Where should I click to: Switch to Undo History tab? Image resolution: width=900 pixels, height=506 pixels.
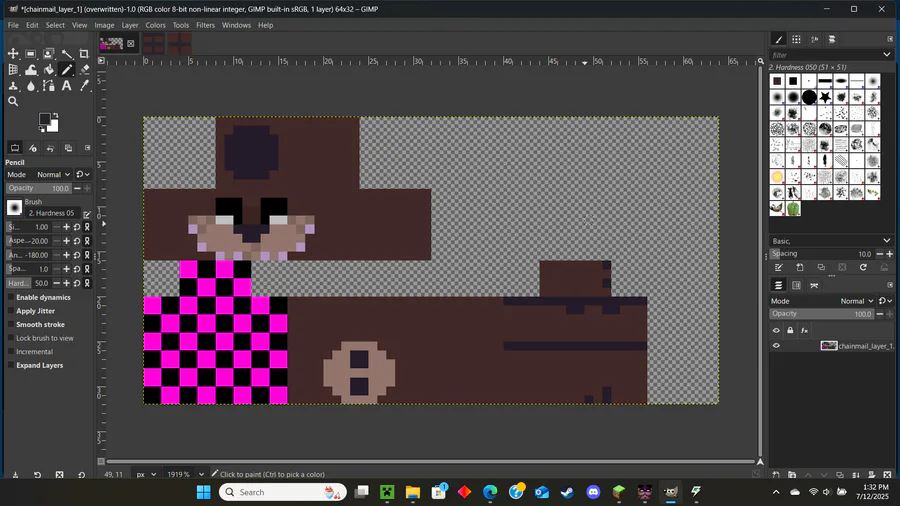51,148
